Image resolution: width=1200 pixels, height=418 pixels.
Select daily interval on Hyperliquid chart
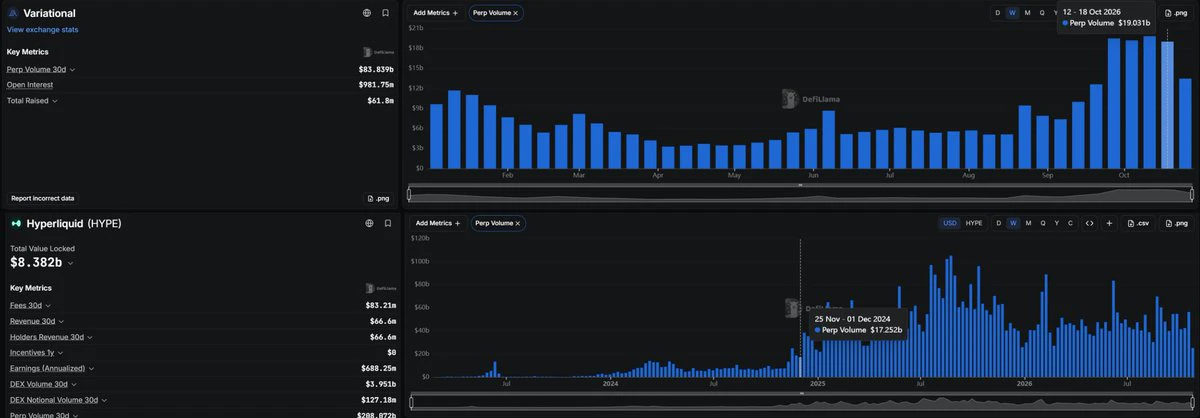(997, 223)
